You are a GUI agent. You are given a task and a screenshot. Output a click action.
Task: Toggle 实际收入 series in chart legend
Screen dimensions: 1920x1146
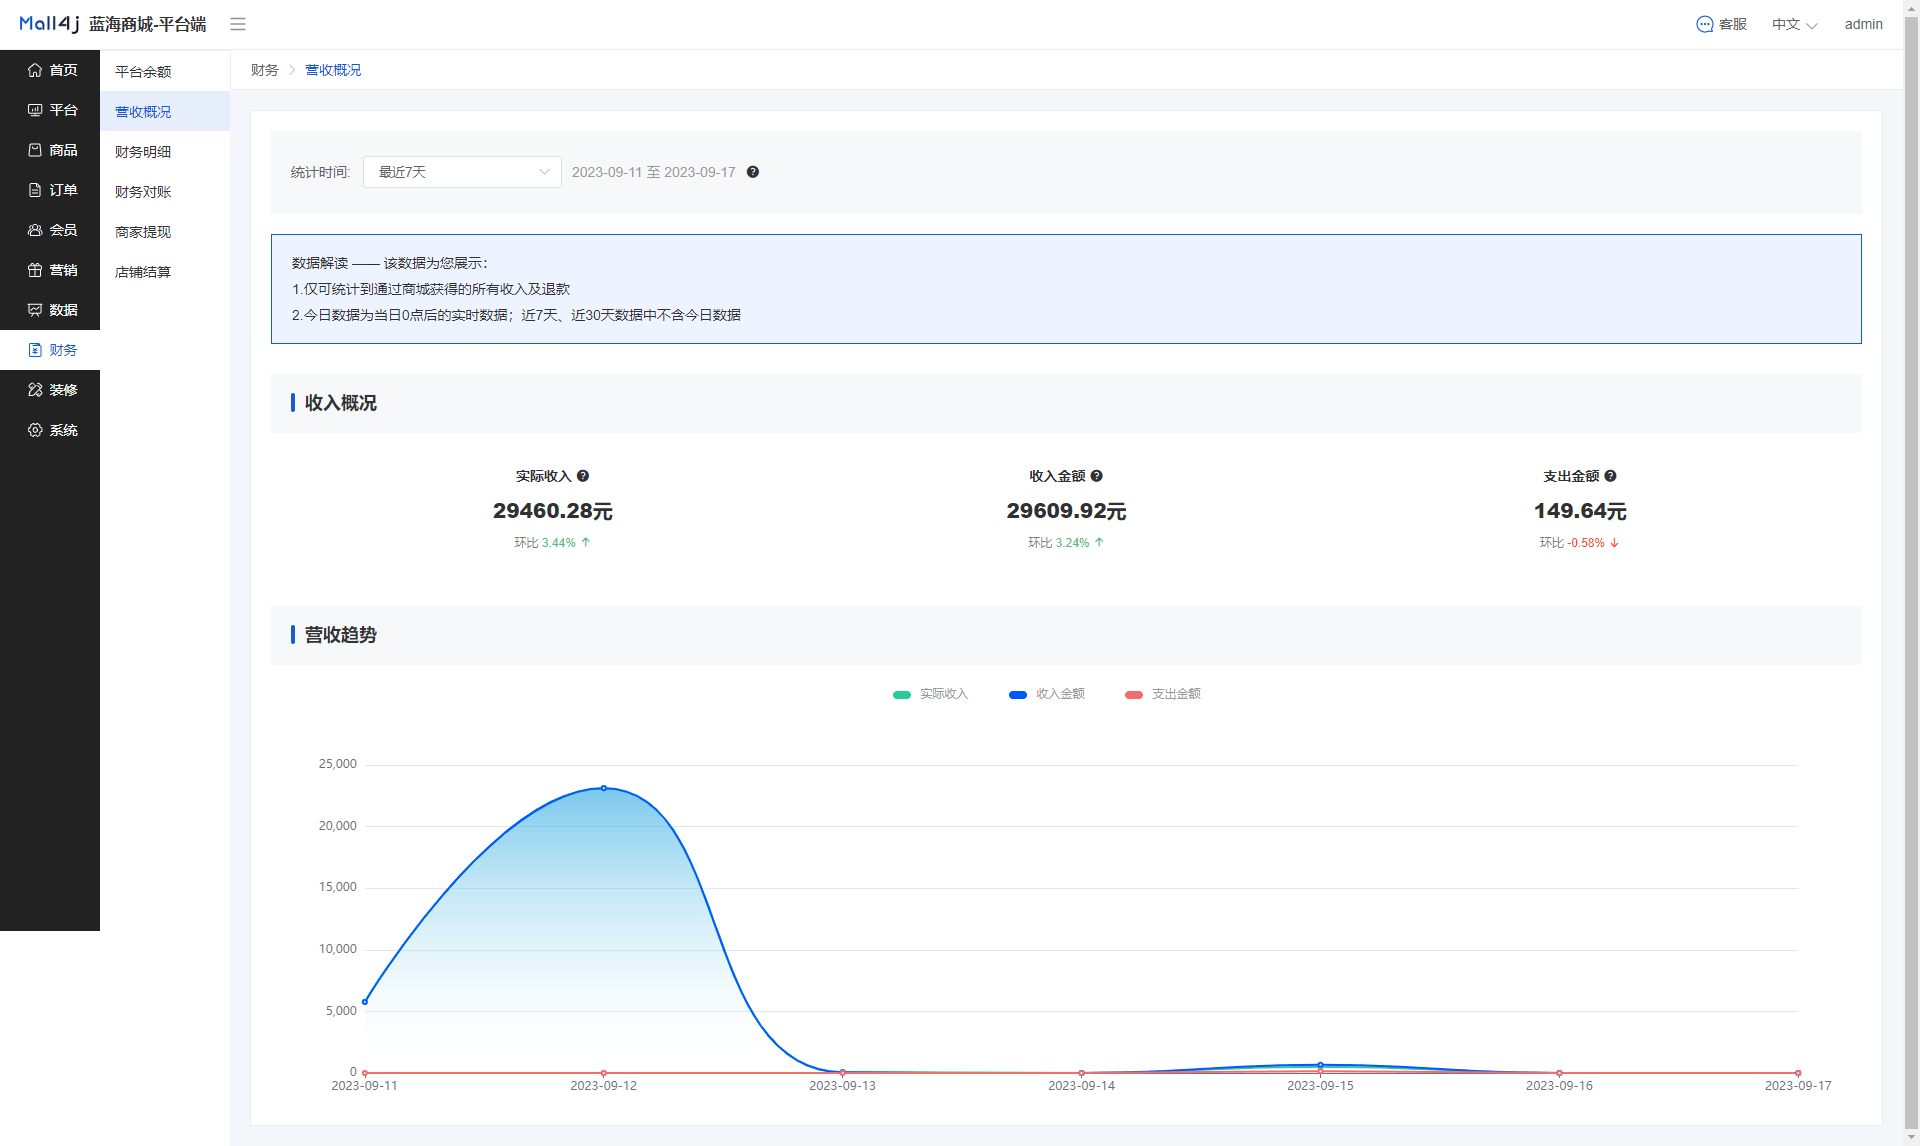tap(930, 694)
